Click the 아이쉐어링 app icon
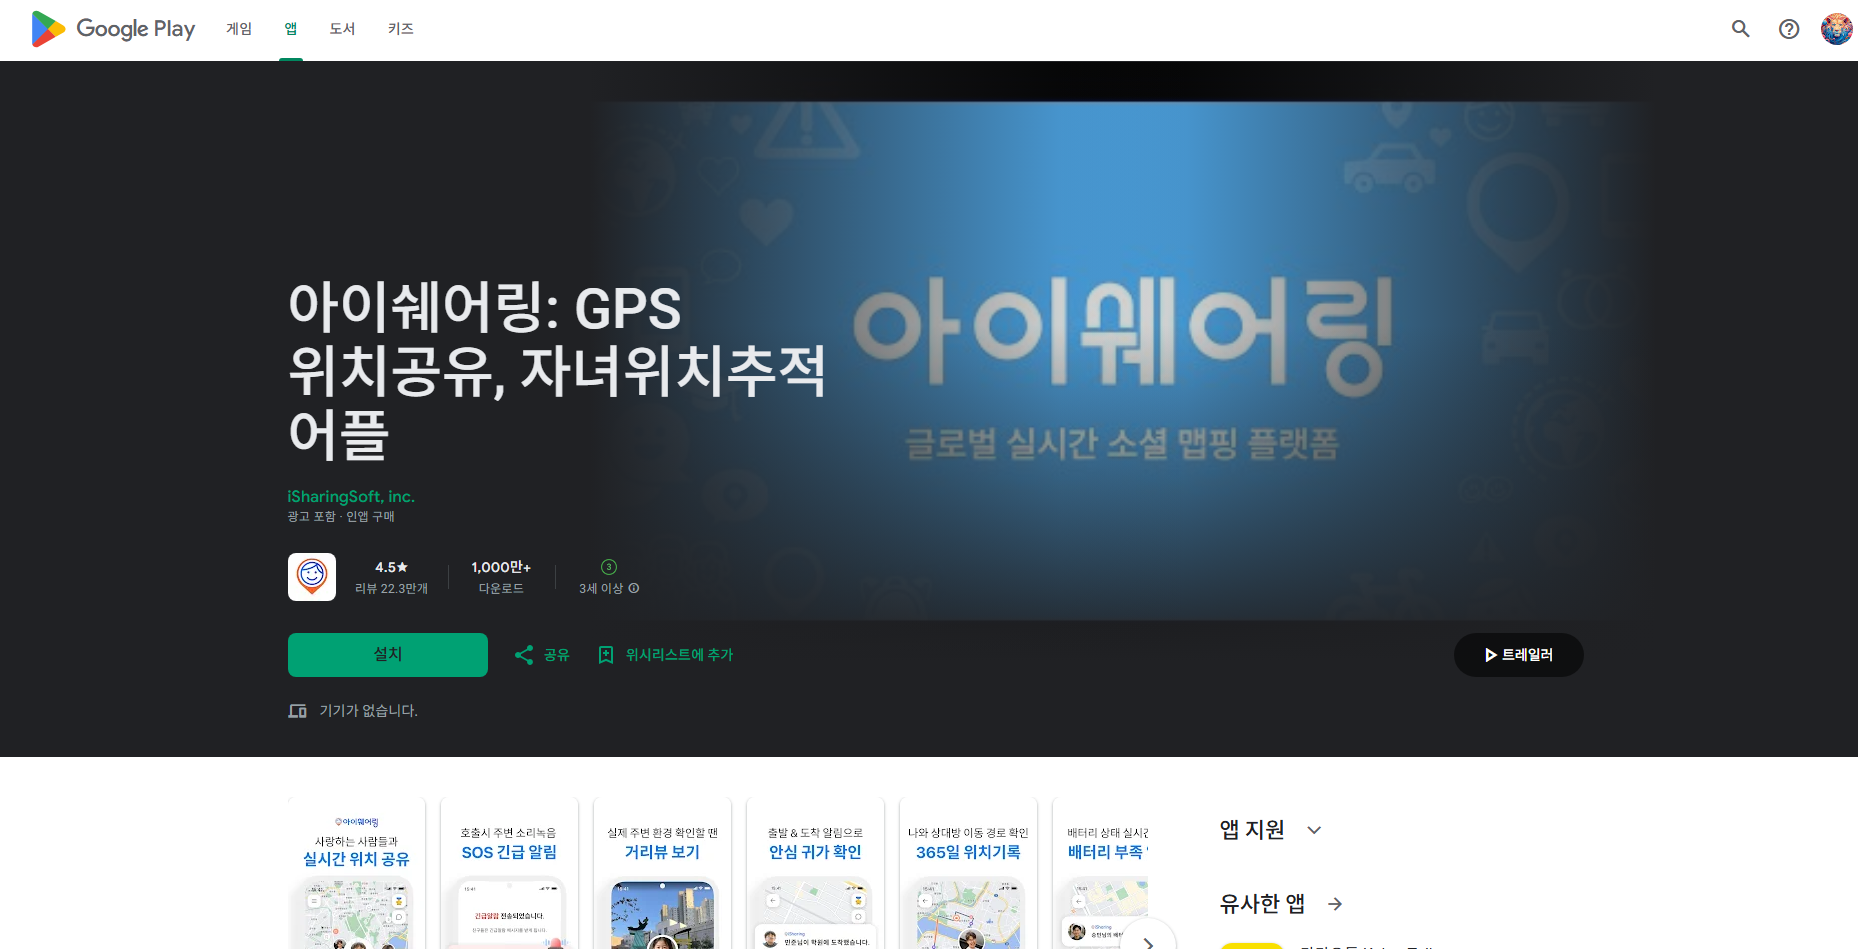 click(311, 577)
